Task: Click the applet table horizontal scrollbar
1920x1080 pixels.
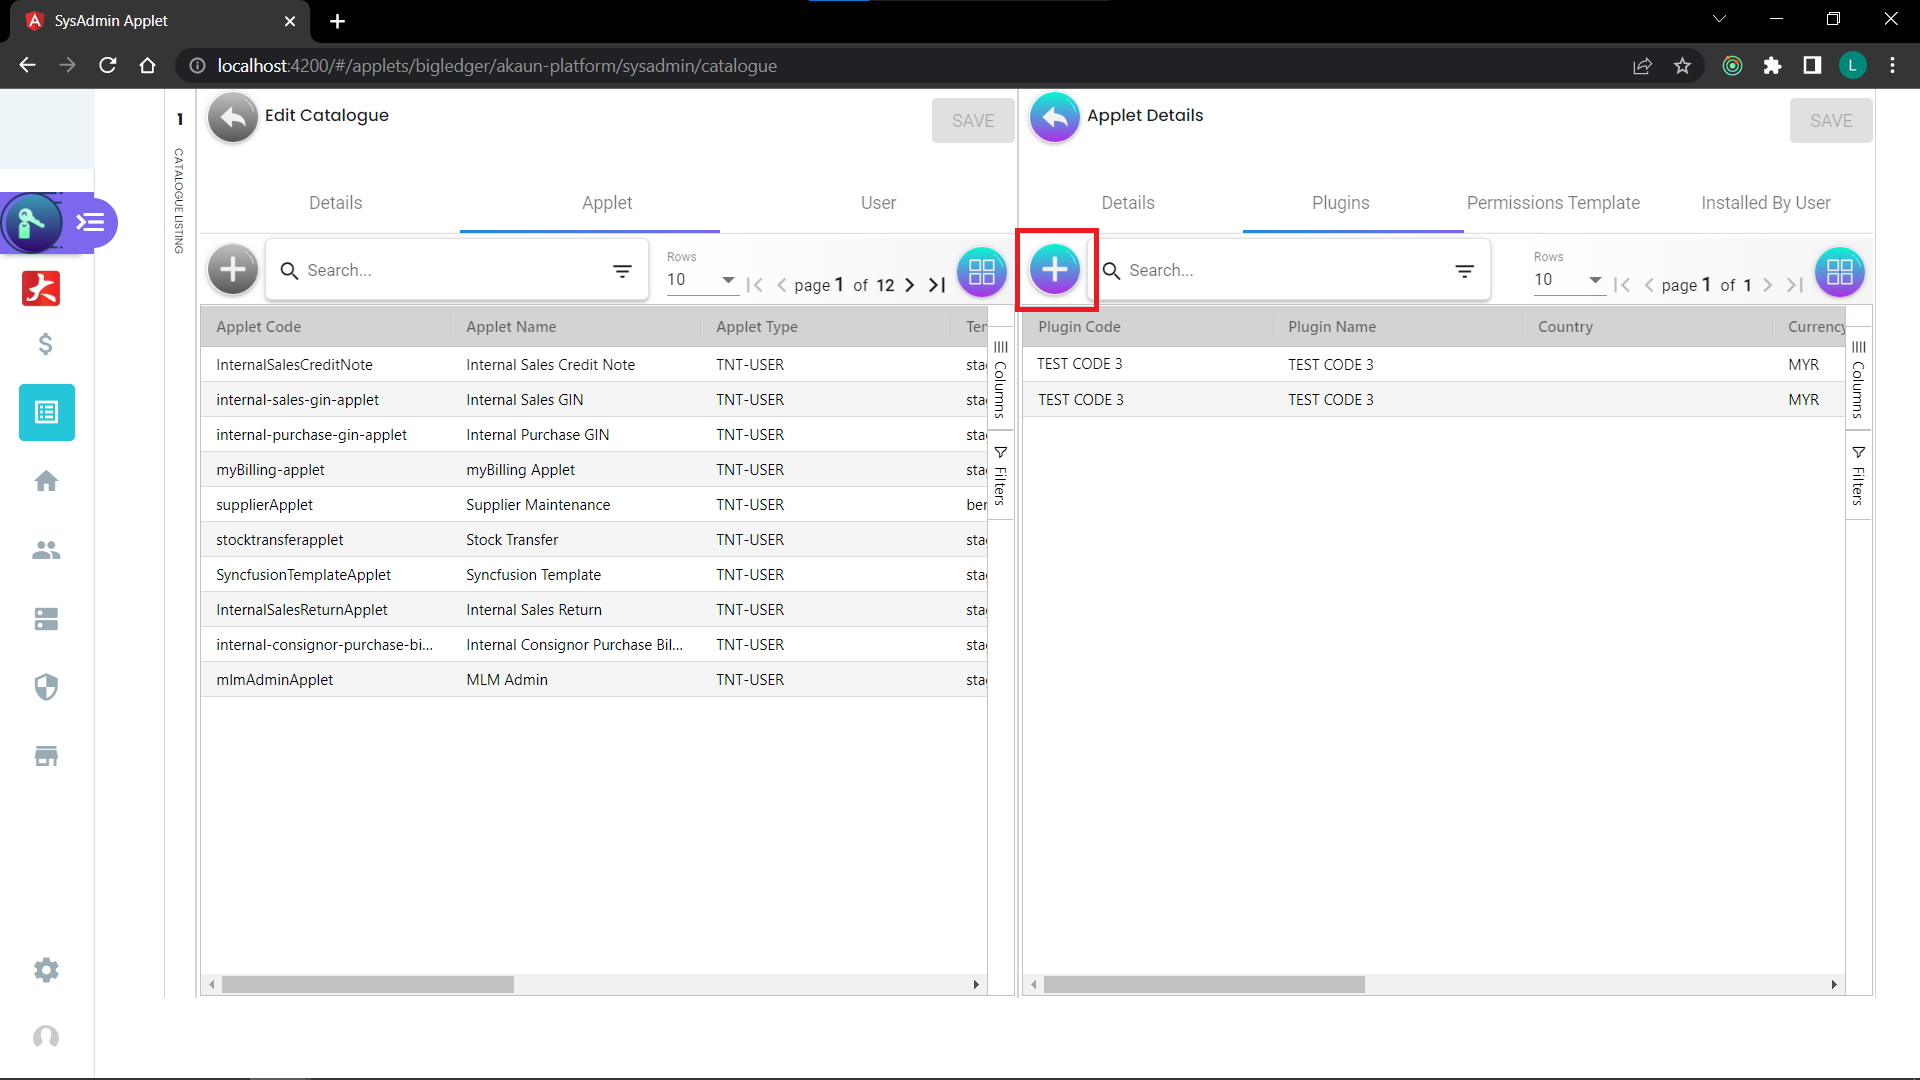Action: (368, 985)
